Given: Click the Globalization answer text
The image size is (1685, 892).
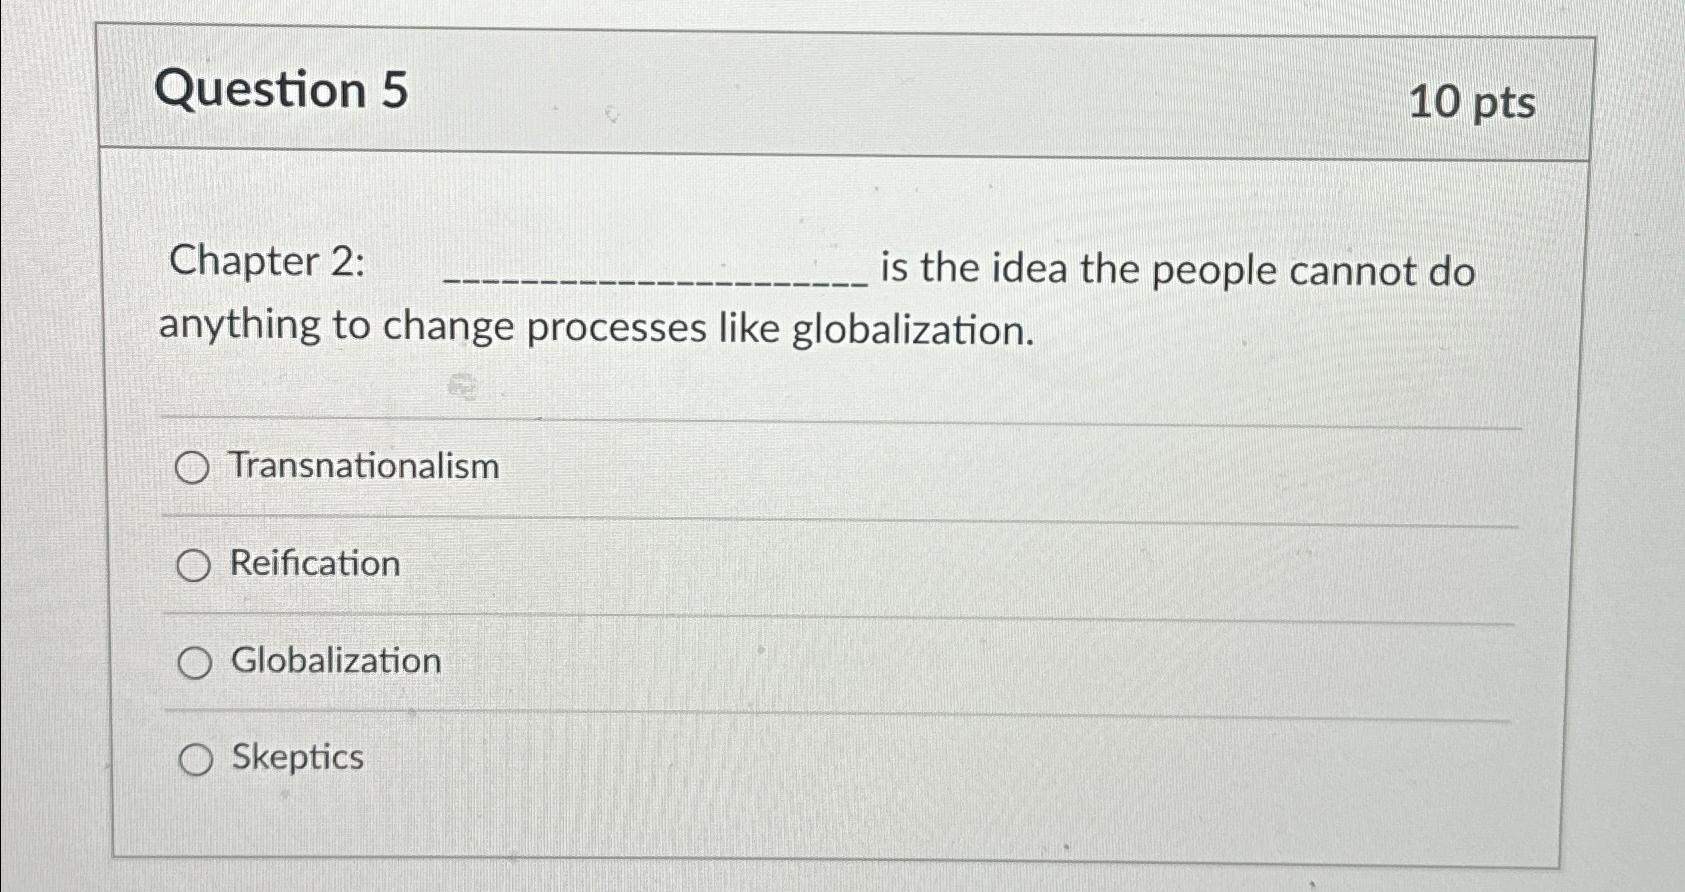Looking at the screenshot, I should tap(334, 660).
